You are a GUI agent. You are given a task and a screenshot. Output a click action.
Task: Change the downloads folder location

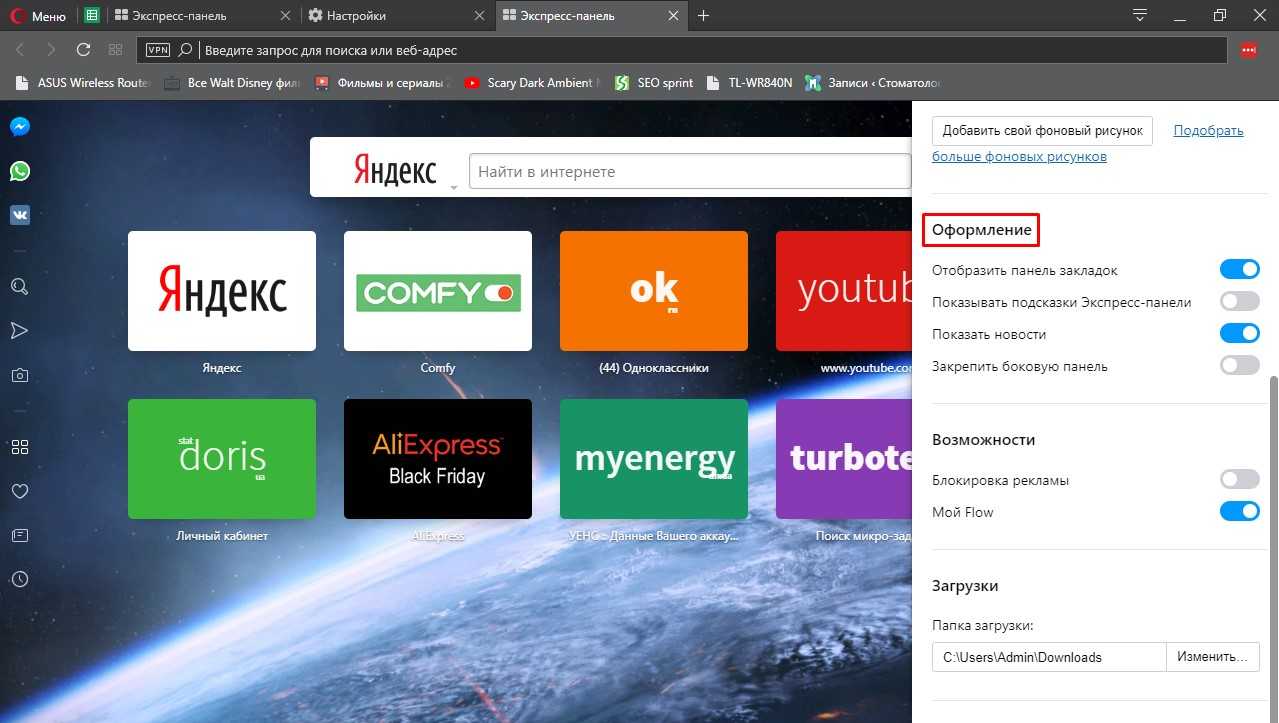(x=1212, y=657)
